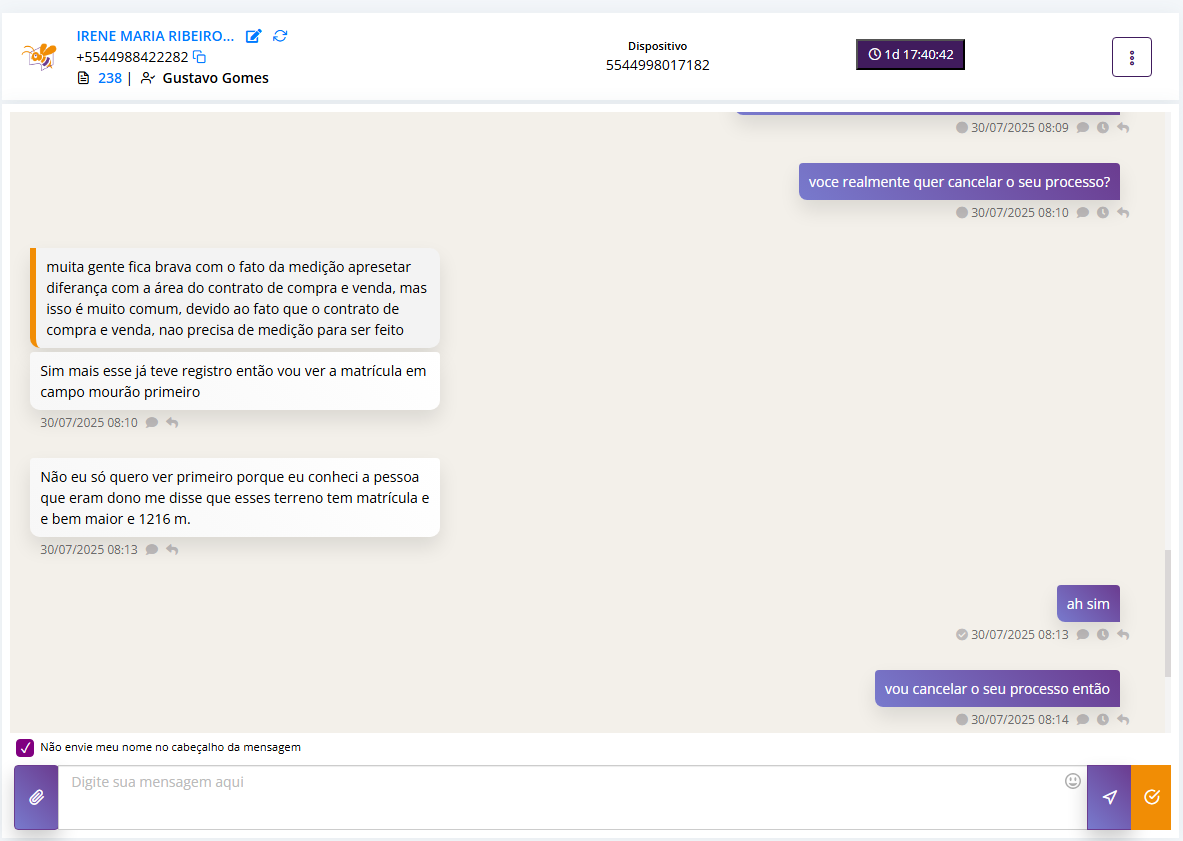Click the quoted message 'muita gente fica brava'
Screen dimensions: 1183x841
click(235, 298)
